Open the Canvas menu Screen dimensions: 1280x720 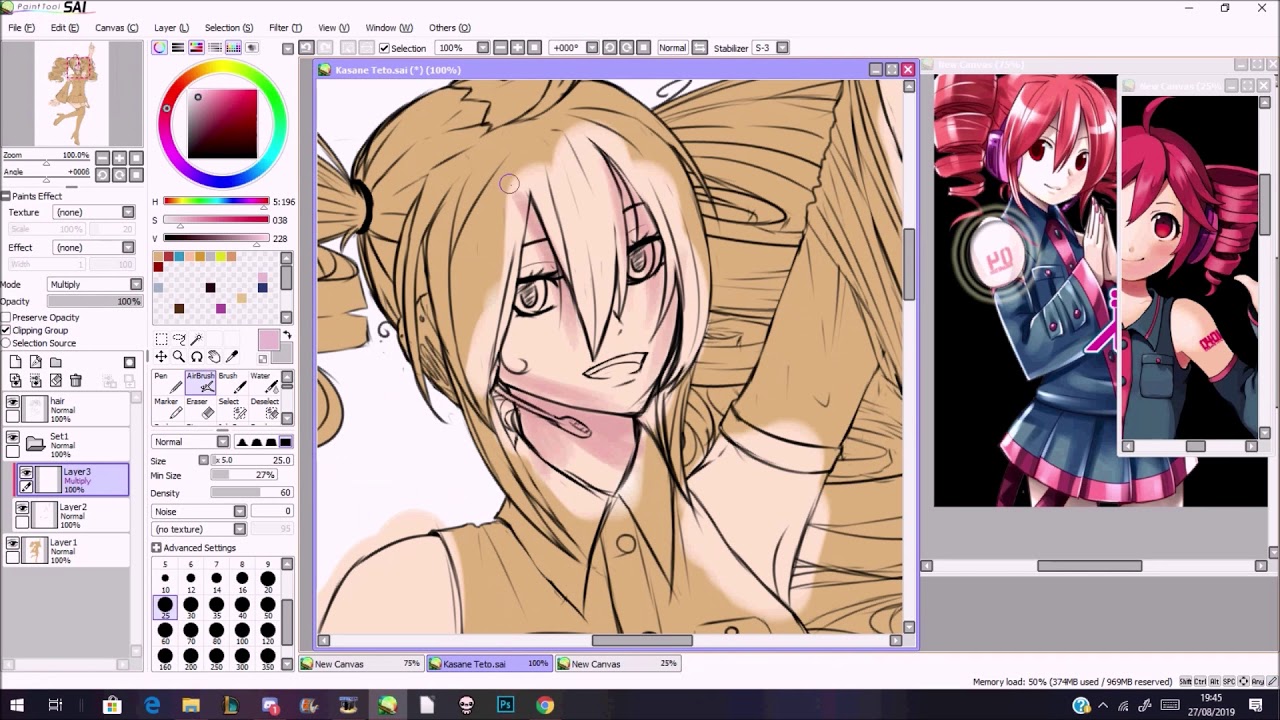[x=116, y=28]
